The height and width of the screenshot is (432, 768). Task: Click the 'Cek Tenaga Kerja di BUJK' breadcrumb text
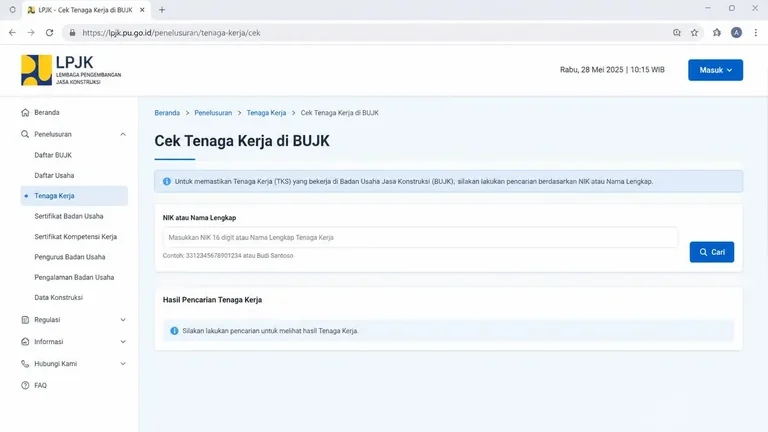point(339,113)
